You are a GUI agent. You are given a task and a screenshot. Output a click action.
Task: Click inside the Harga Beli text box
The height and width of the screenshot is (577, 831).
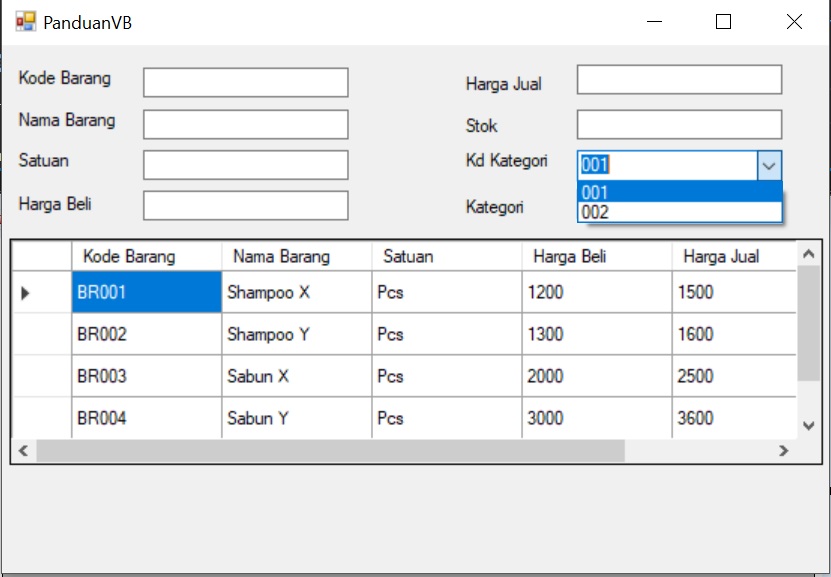click(245, 205)
